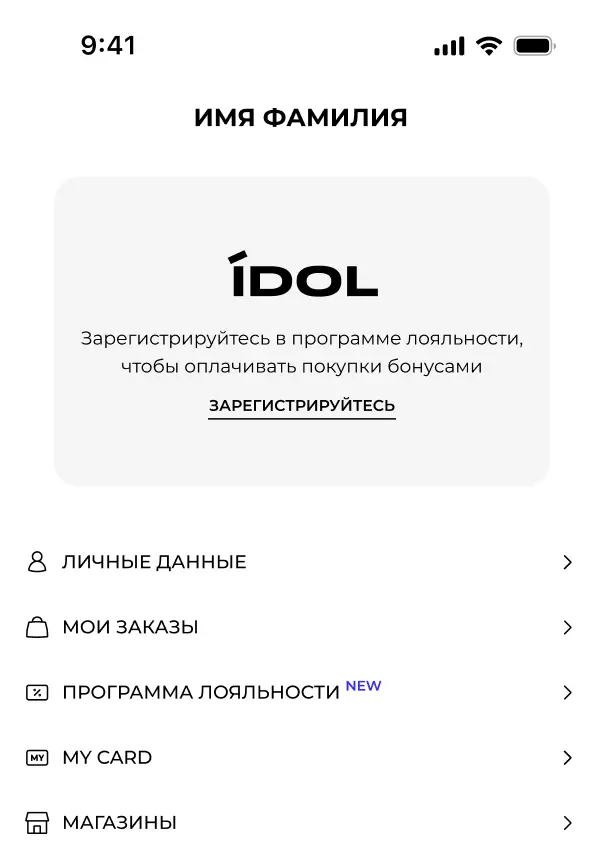Image resolution: width=604 pixels, height=860 pixels.
Task: Expand МАГАЗИНЫ using its arrow
Action: [567, 822]
